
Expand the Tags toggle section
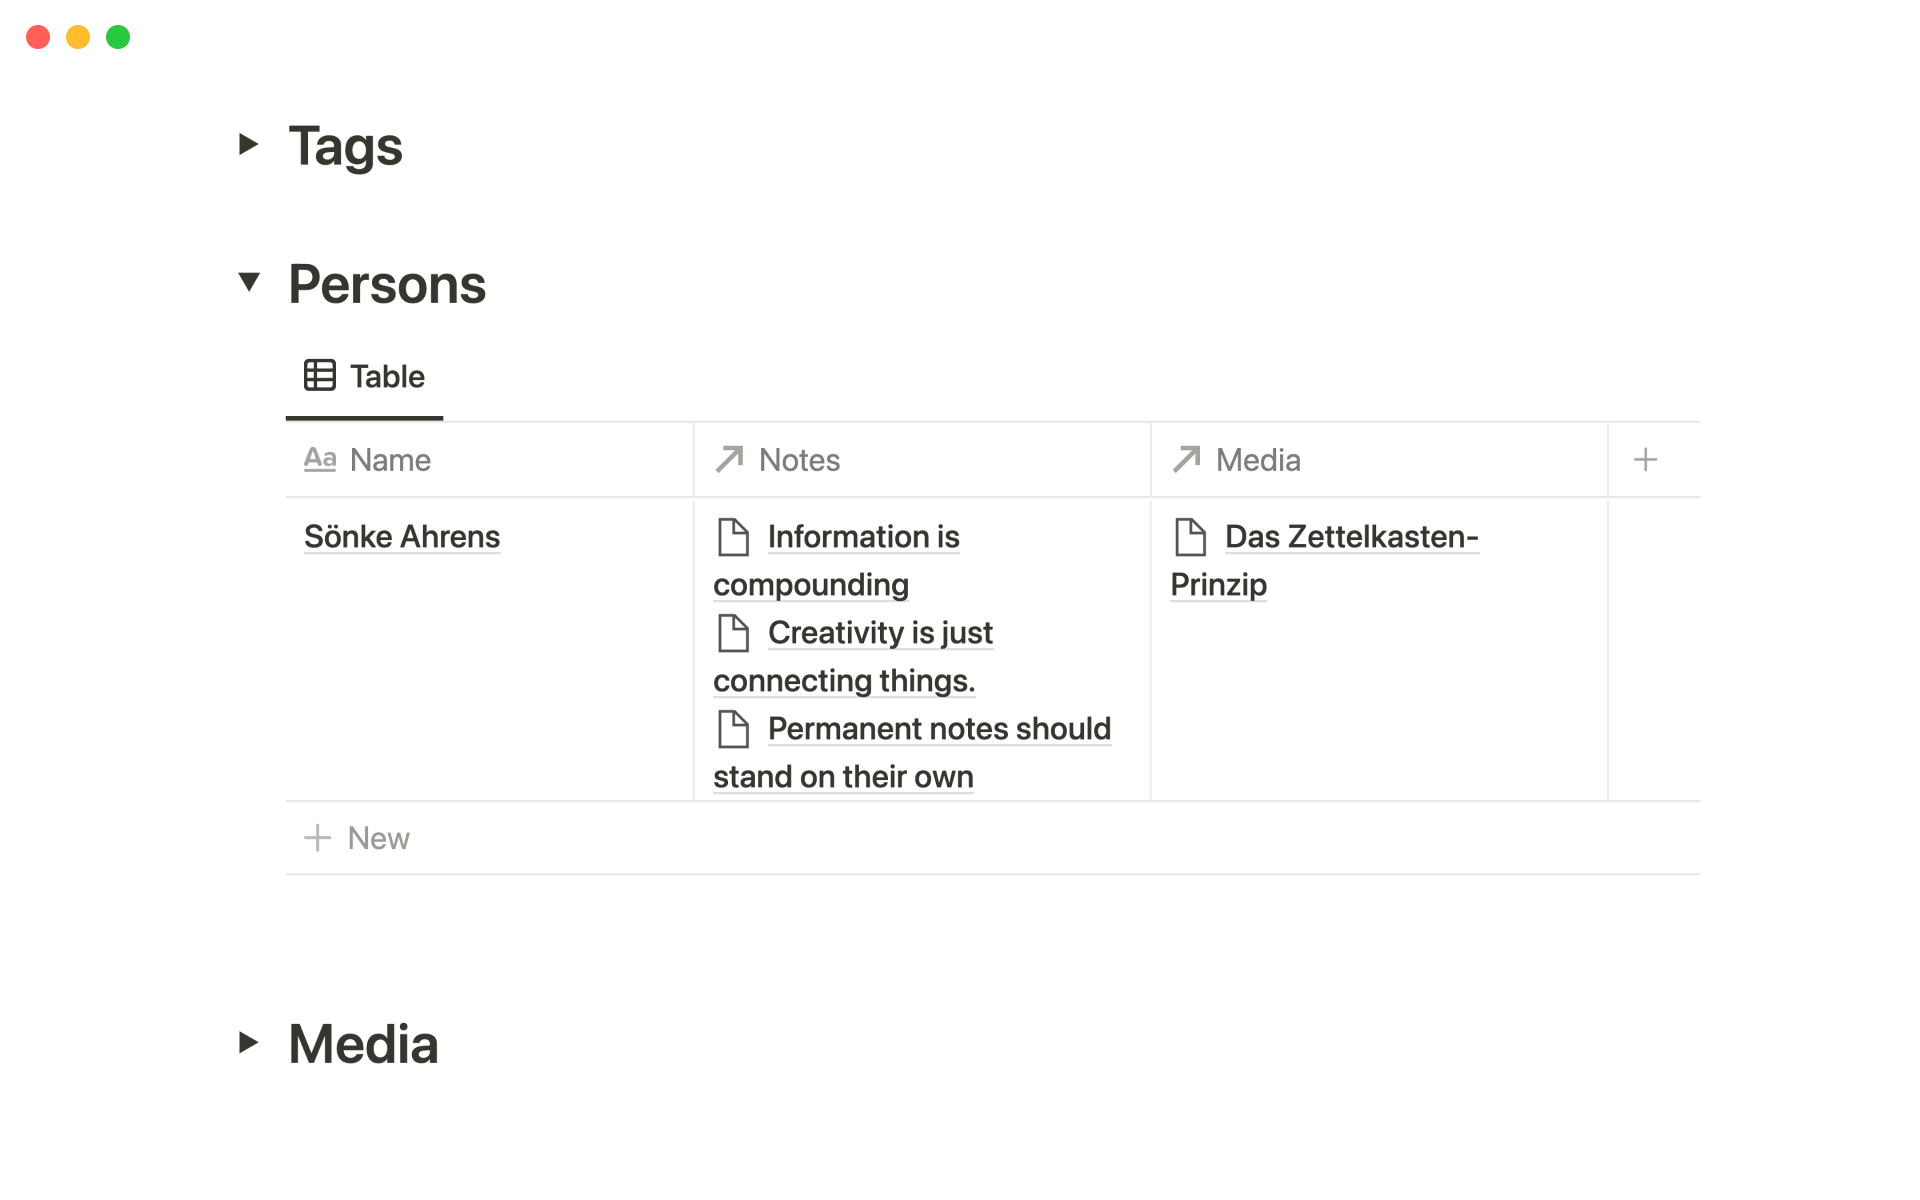pos(249,145)
